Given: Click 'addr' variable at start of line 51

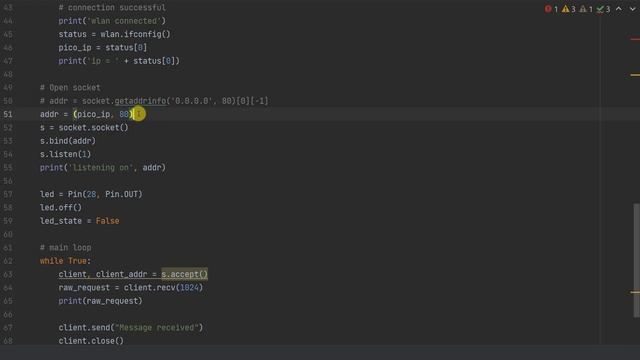Looking at the screenshot, I should (49, 114).
